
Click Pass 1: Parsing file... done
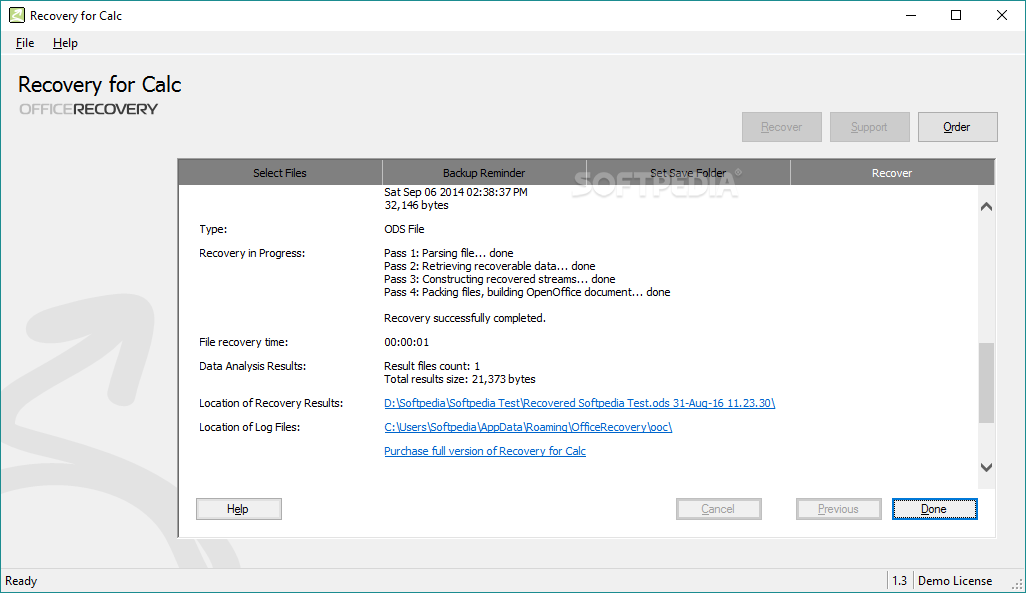coord(448,253)
